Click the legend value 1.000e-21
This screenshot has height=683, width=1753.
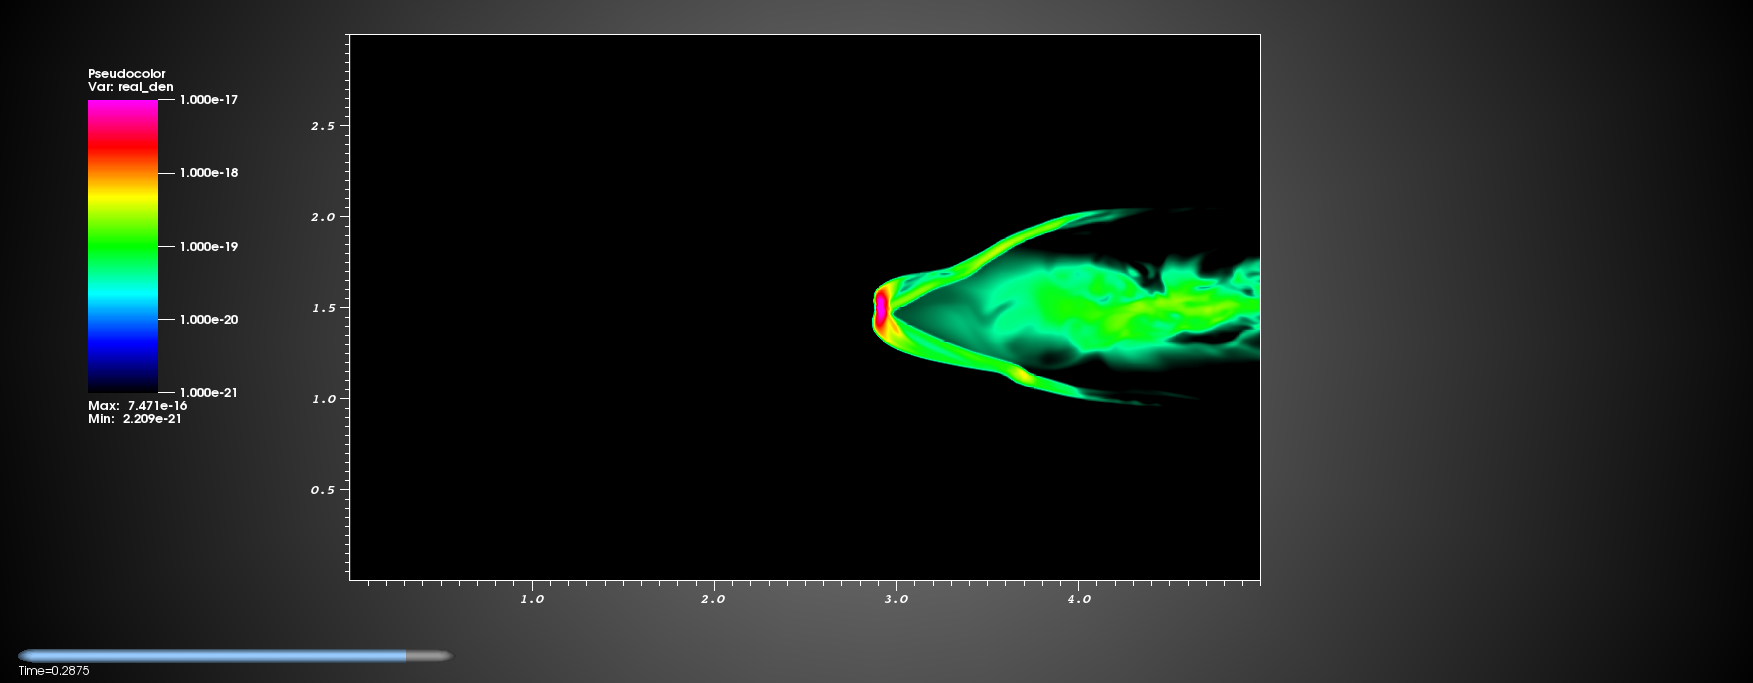[x=209, y=393]
